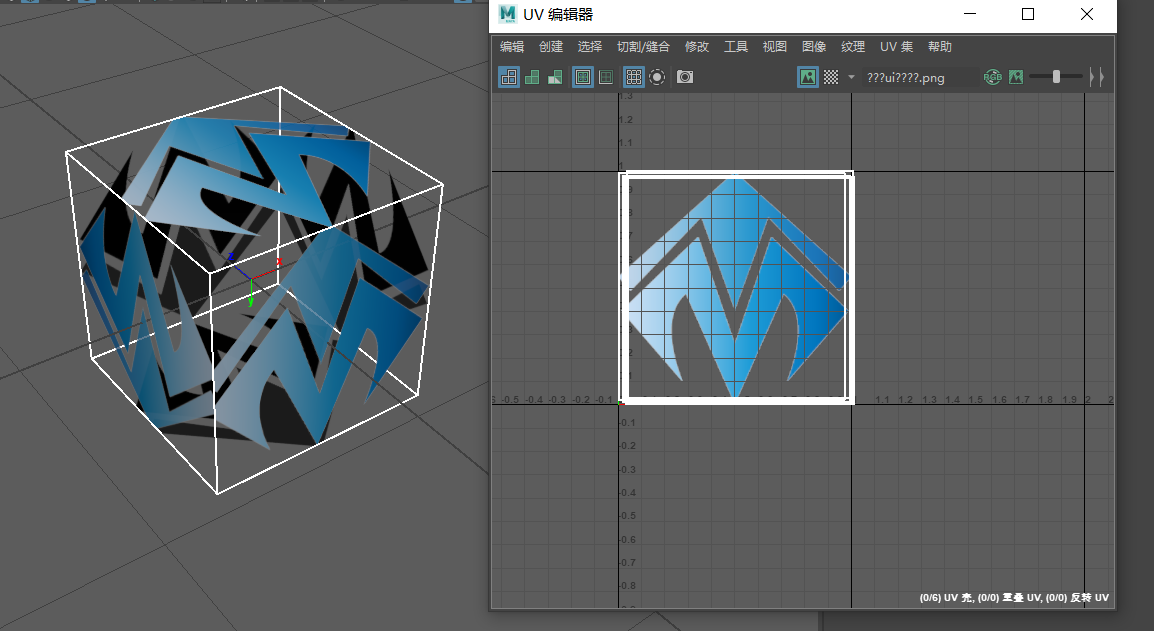The width and height of the screenshot is (1154, 631).
Task: Expand the collapsed toolbar section arrows
Action: pyautogui.click(x=1097, y=77)
